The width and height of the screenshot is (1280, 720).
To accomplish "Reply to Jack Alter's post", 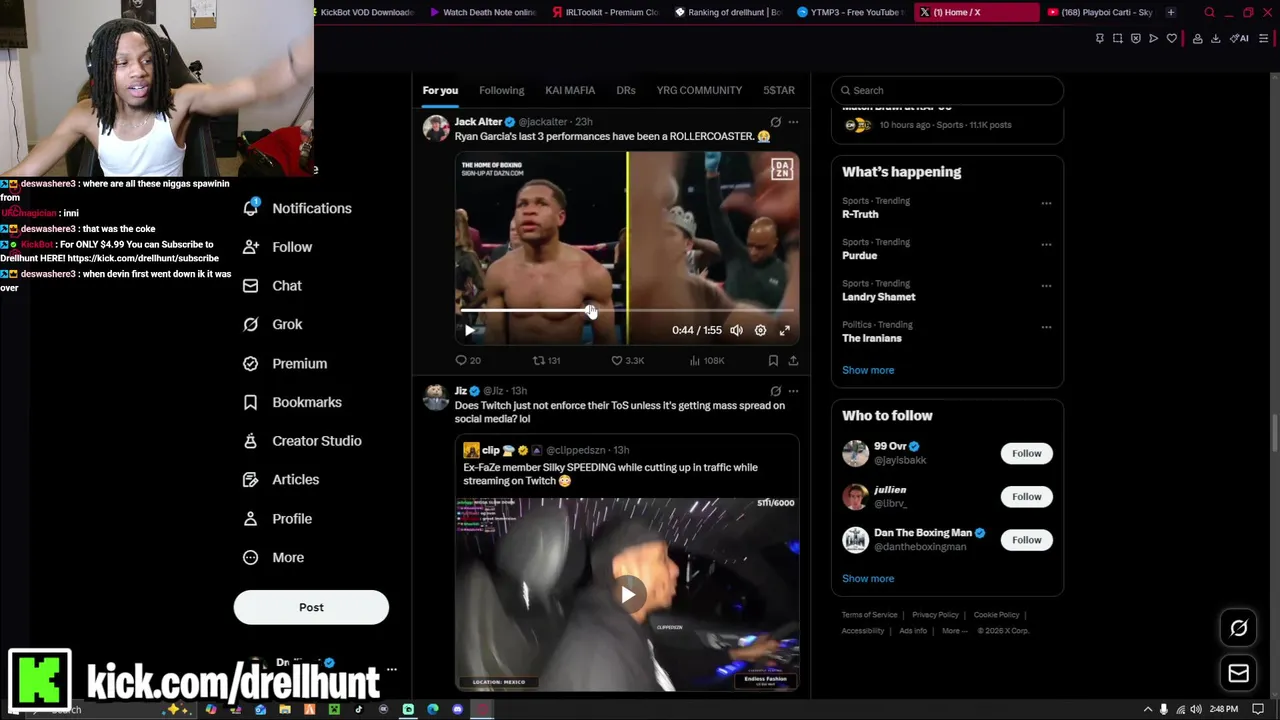I will pos(468,360).
